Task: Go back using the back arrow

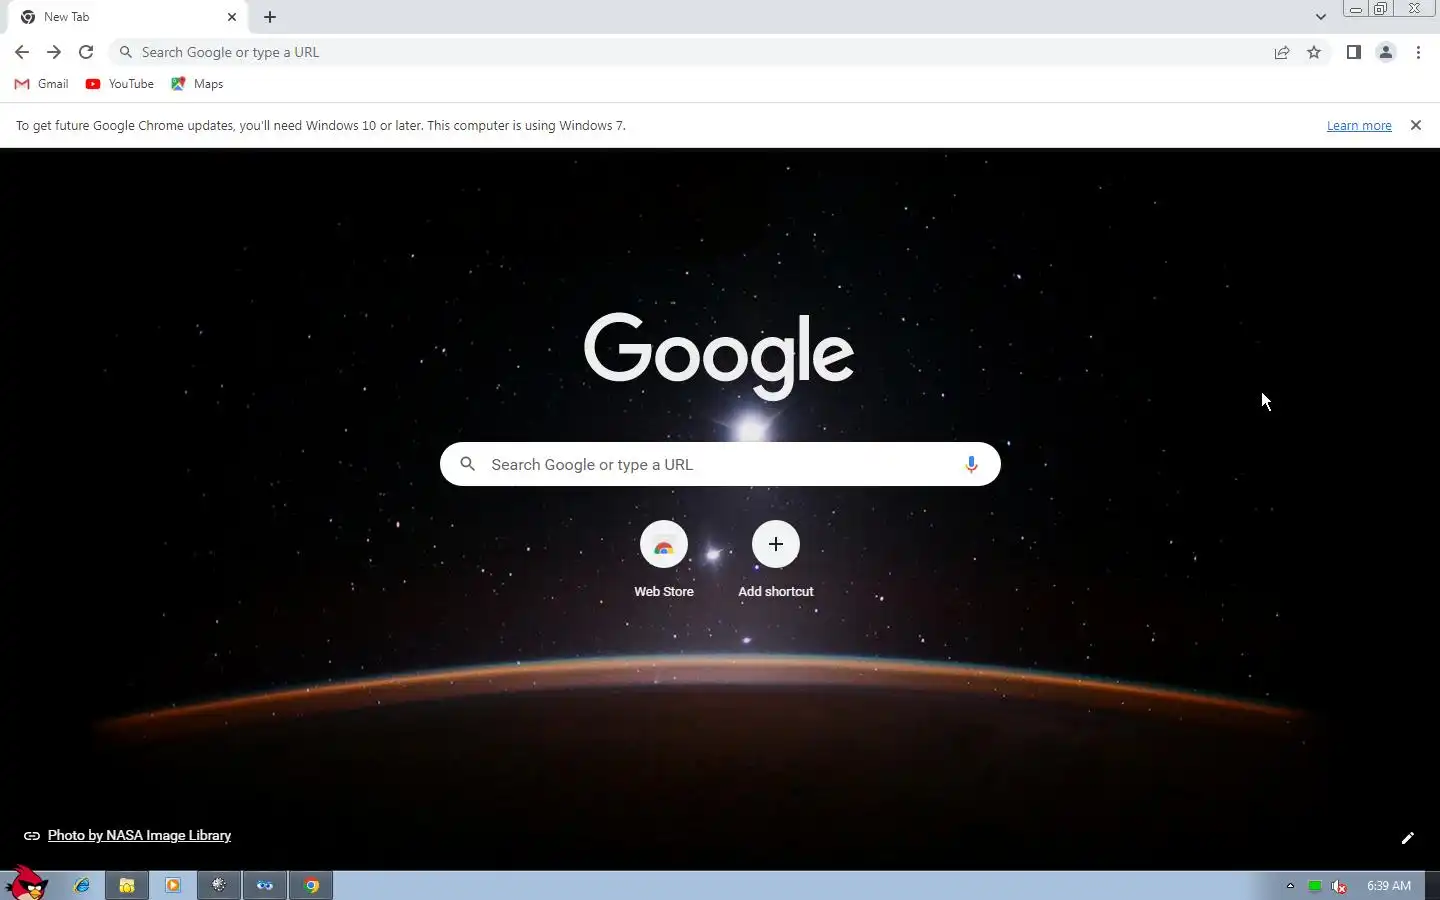Action: [x=22, y=52]
